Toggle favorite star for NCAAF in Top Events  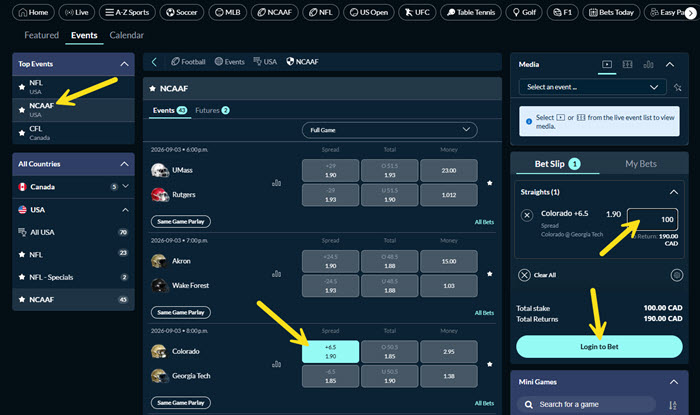click(21, 110)
